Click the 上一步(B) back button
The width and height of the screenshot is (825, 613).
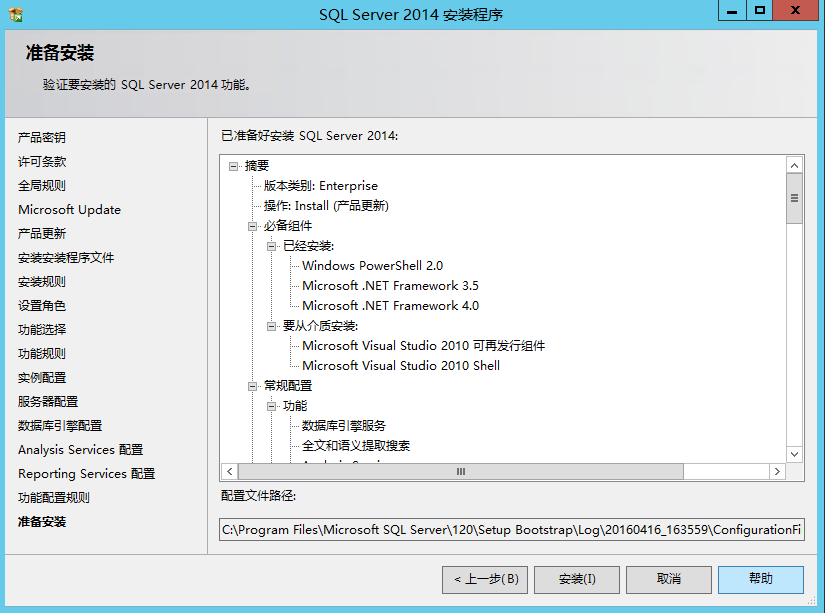coord(485,579)
